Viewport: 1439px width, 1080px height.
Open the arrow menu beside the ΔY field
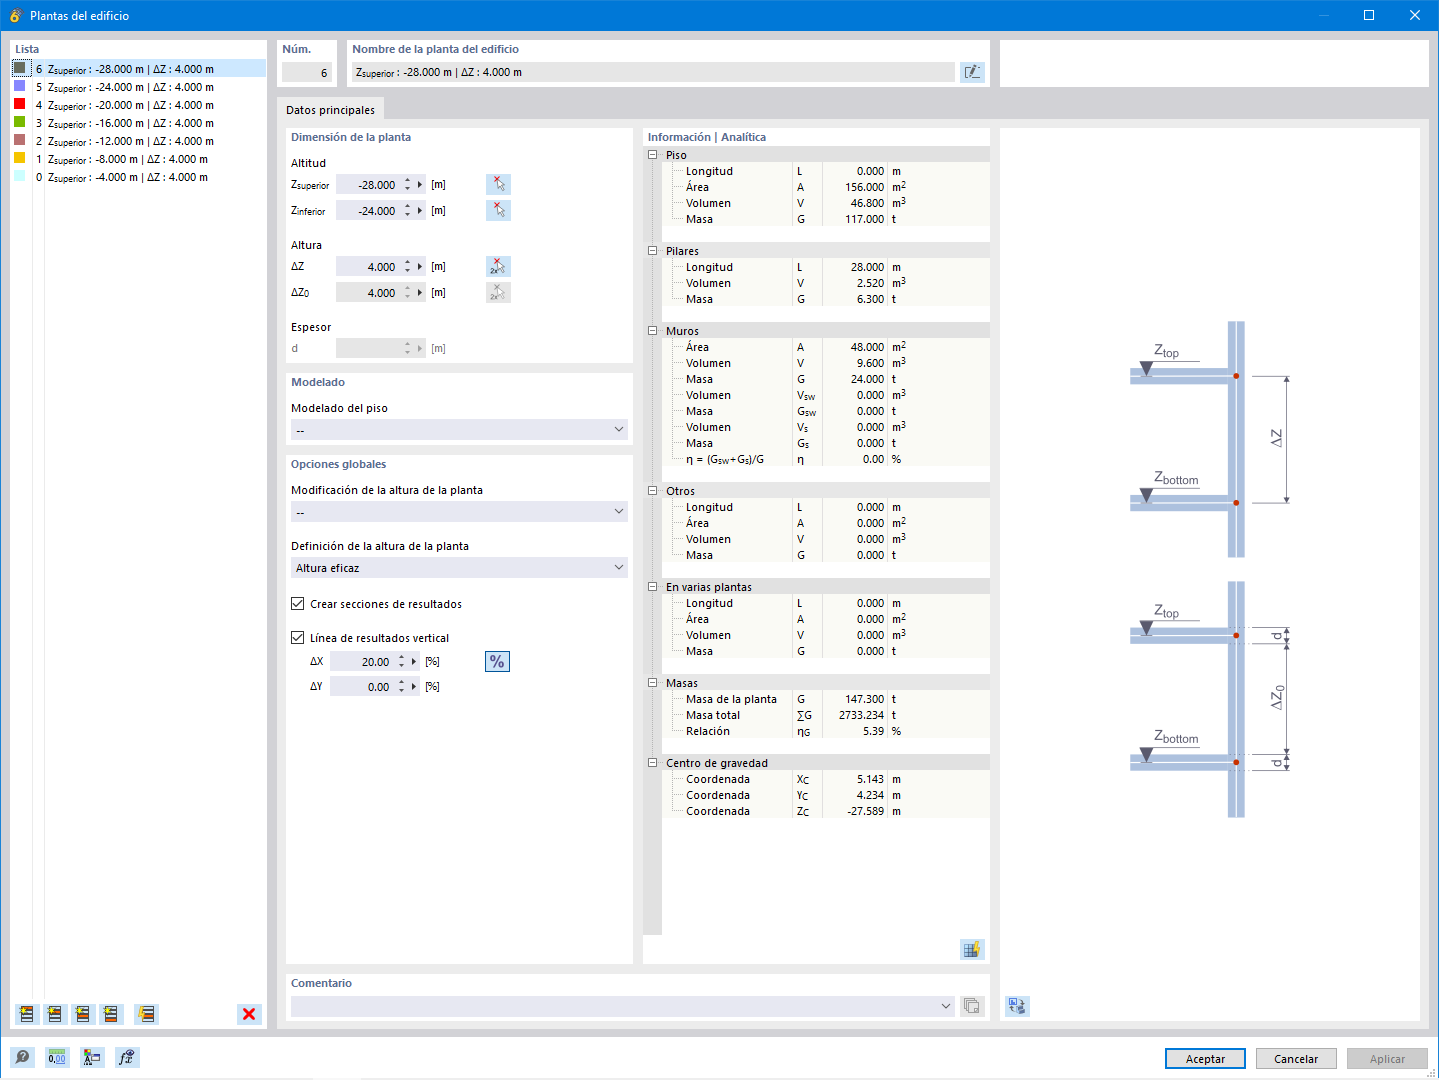click(x=414, y=687)
